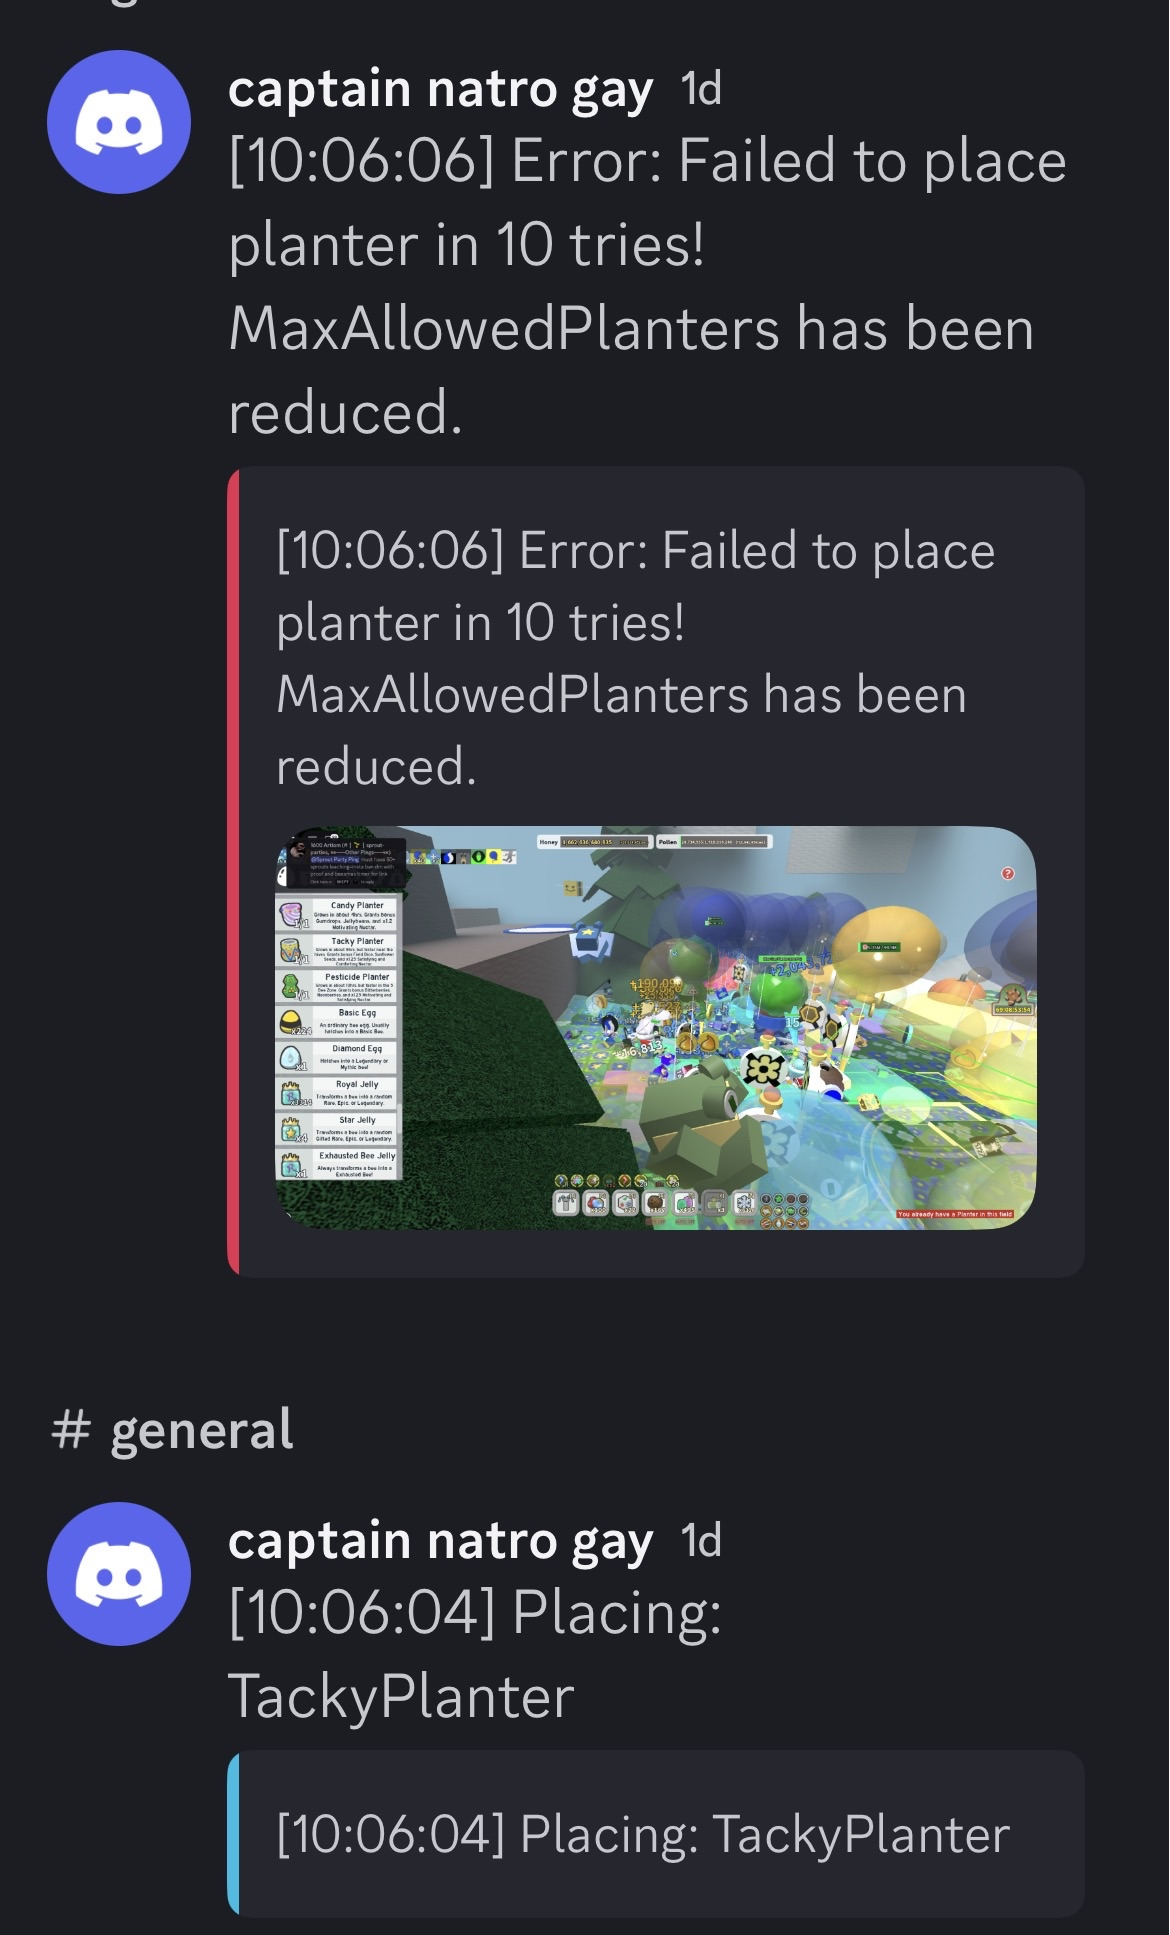Open the # general channel header
The height and width of the screenshot is (1935, 1170).
coord(173,1429)
